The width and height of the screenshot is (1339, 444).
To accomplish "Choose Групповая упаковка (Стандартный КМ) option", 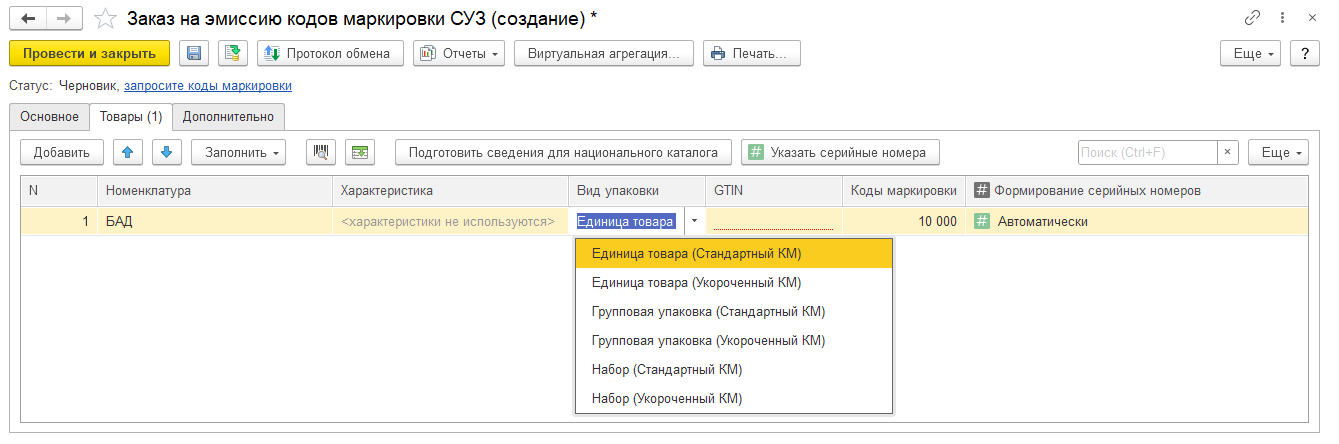I will 708,312.
